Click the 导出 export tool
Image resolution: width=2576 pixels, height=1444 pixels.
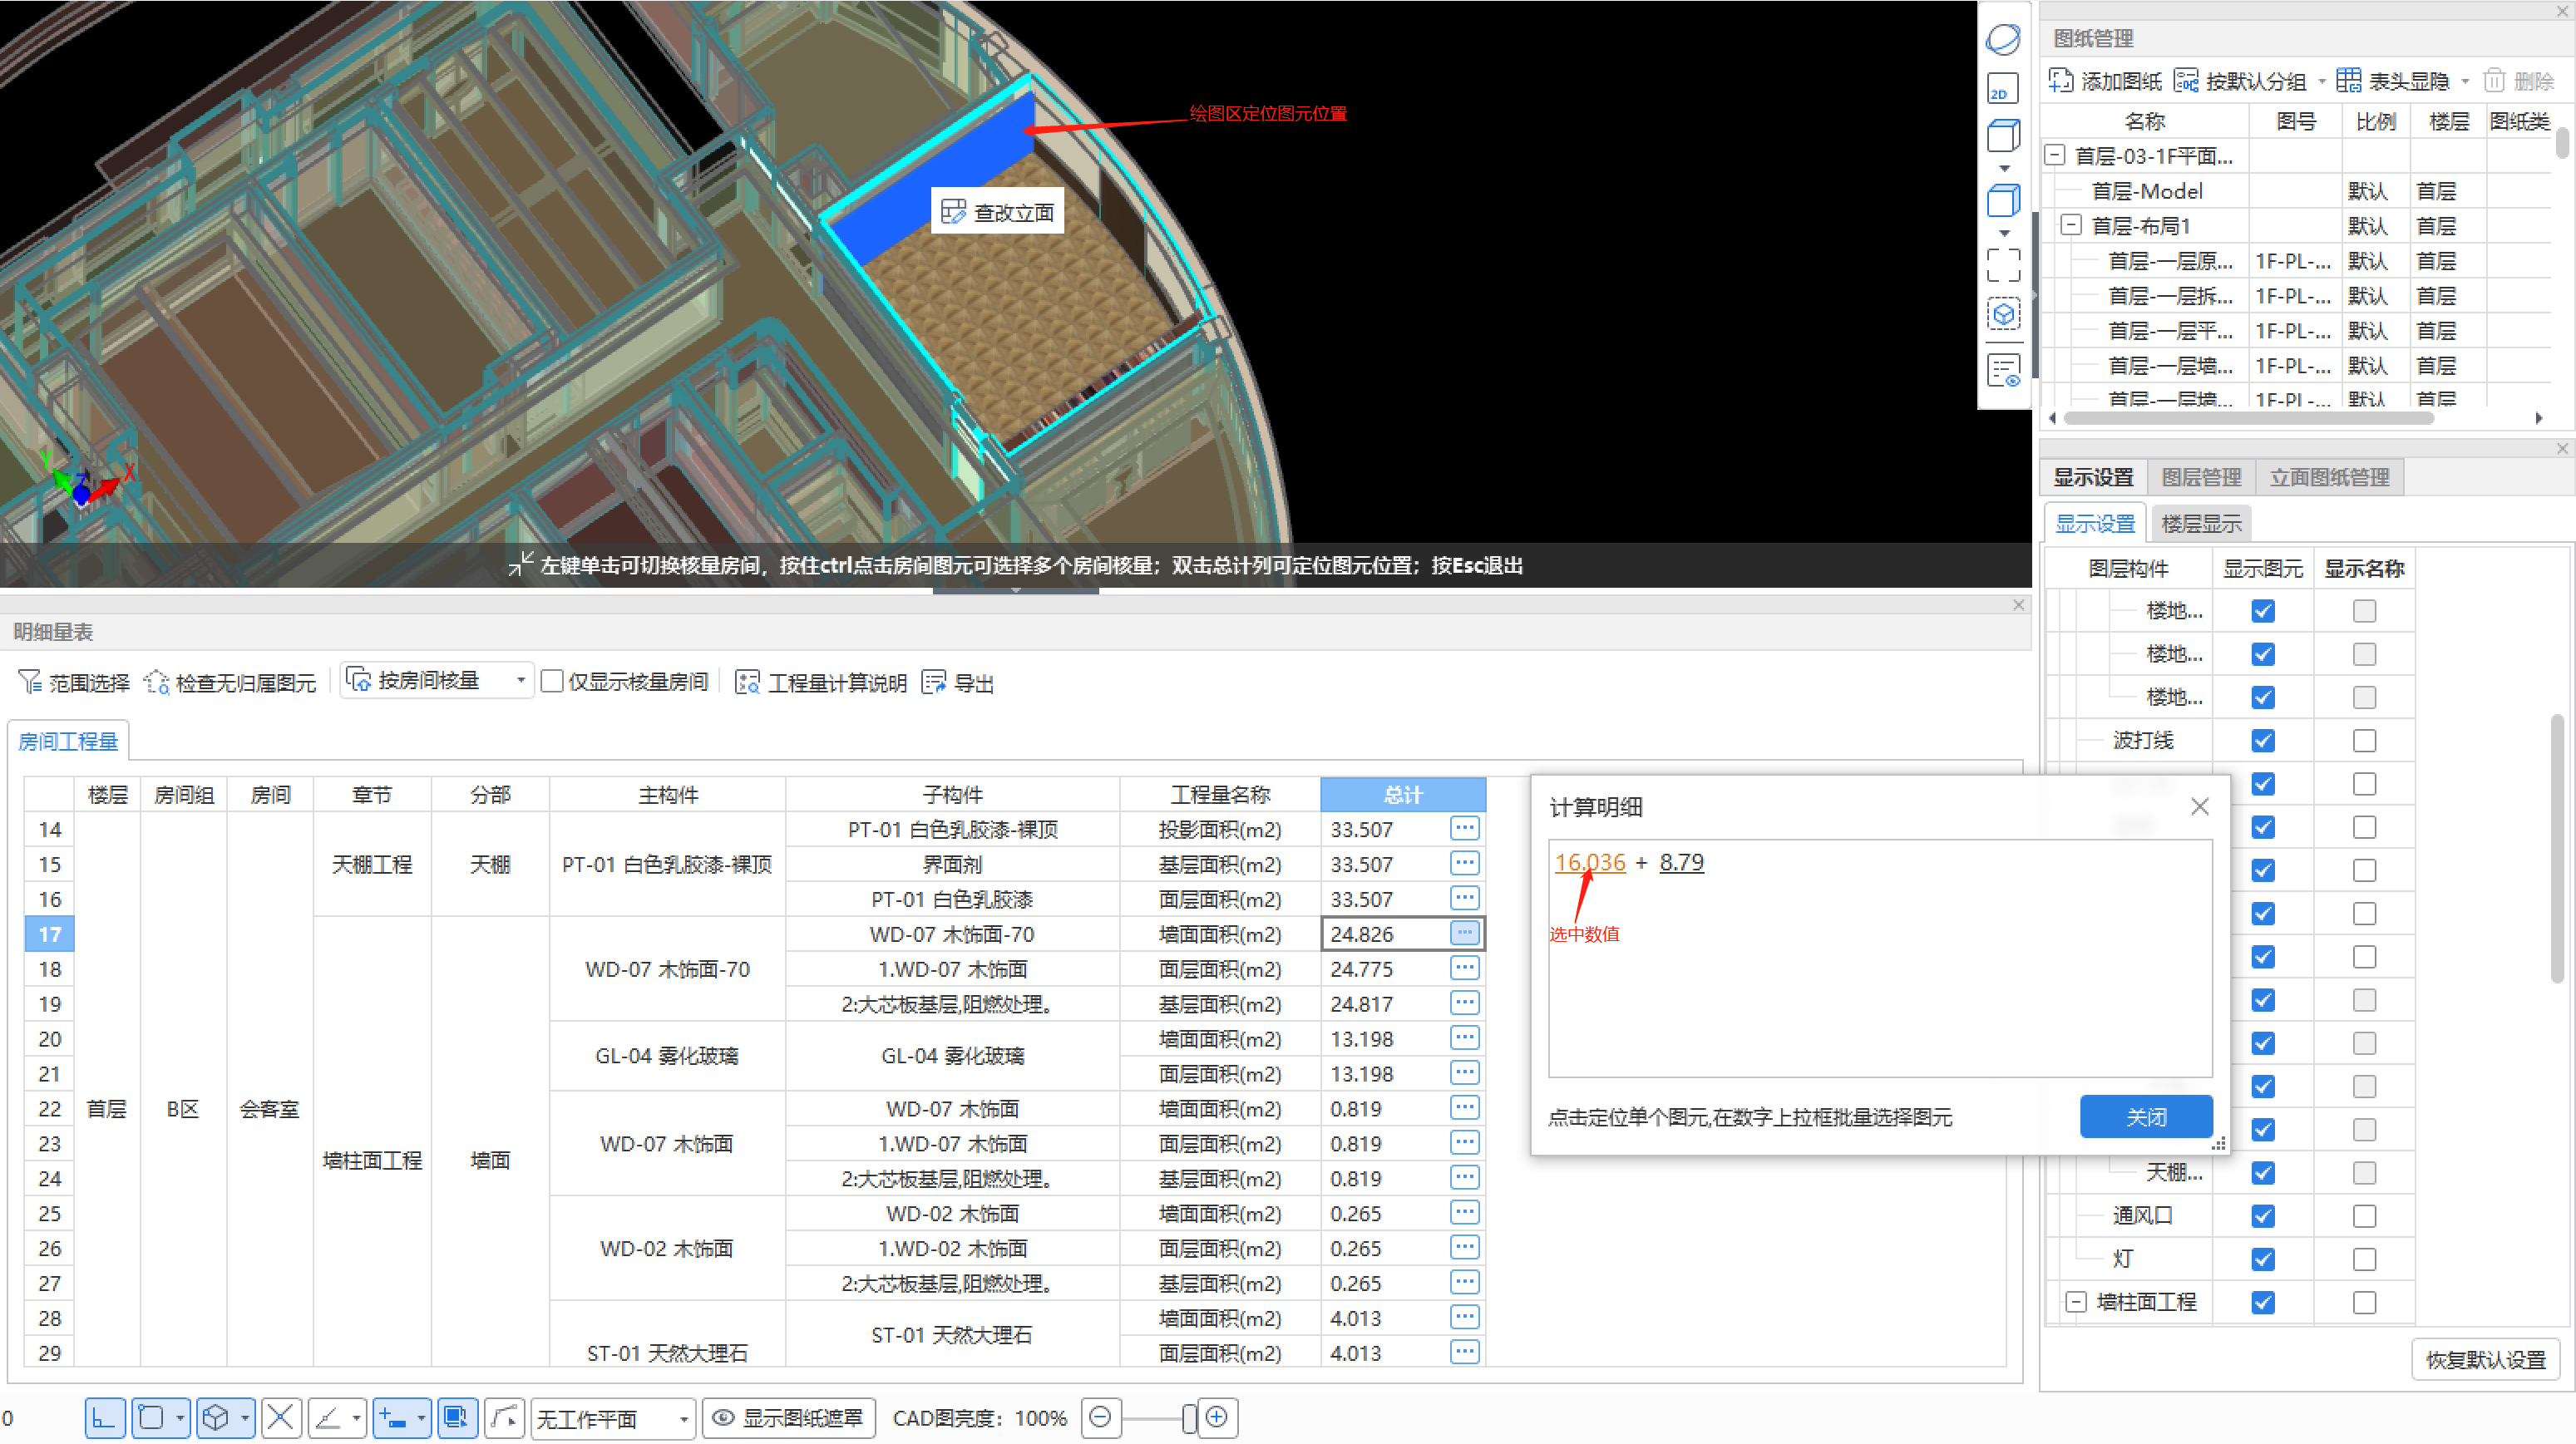pos(958,682)
